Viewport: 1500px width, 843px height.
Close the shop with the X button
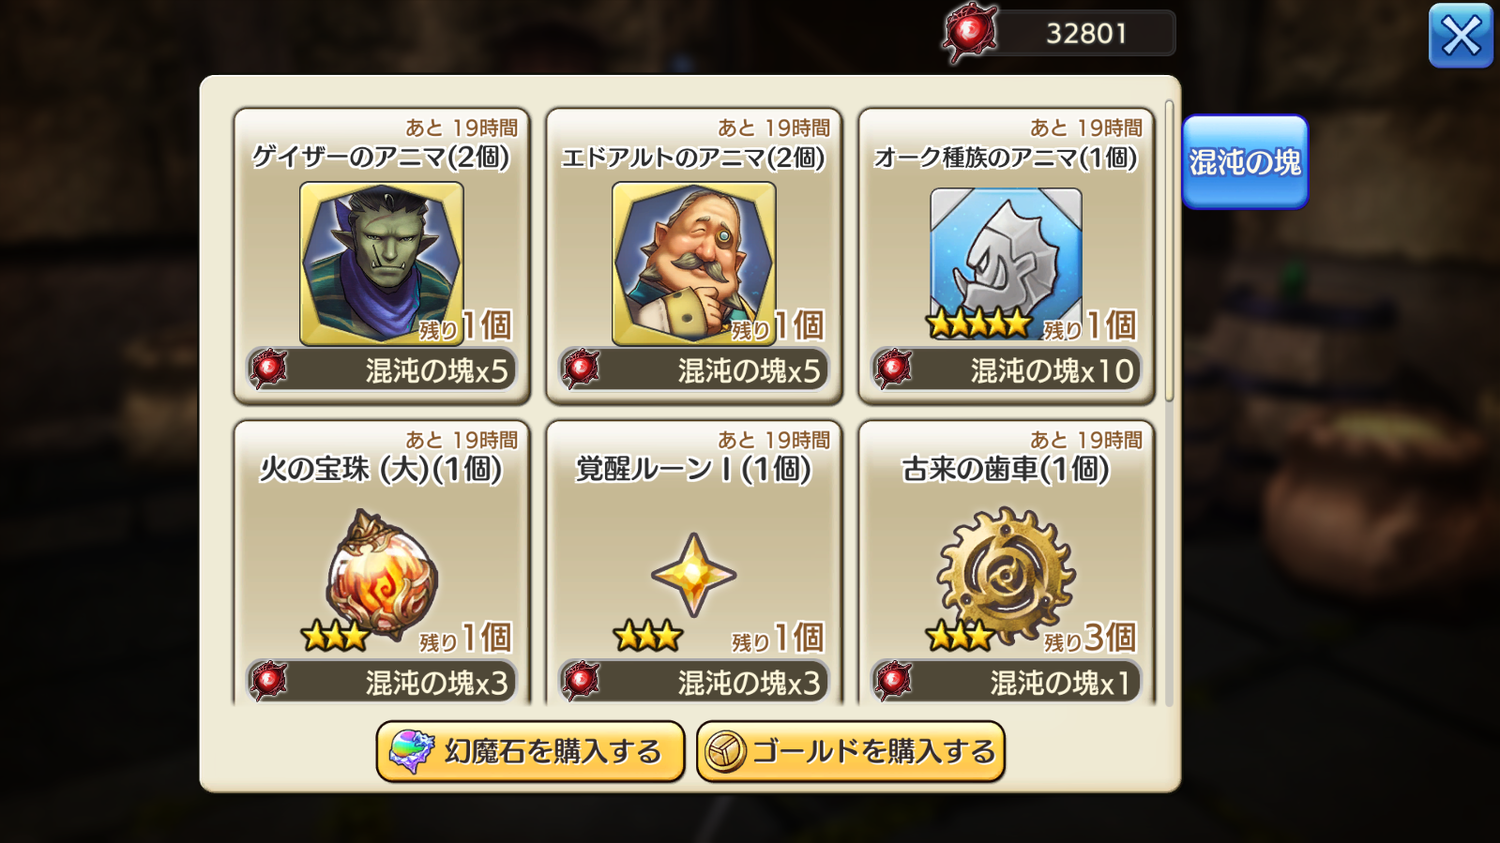pyautogui.click(x=1461, y=37)
